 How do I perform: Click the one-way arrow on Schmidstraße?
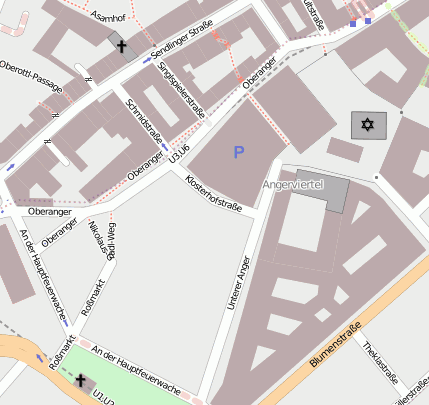pyautogui.click(x=164, y=146)
